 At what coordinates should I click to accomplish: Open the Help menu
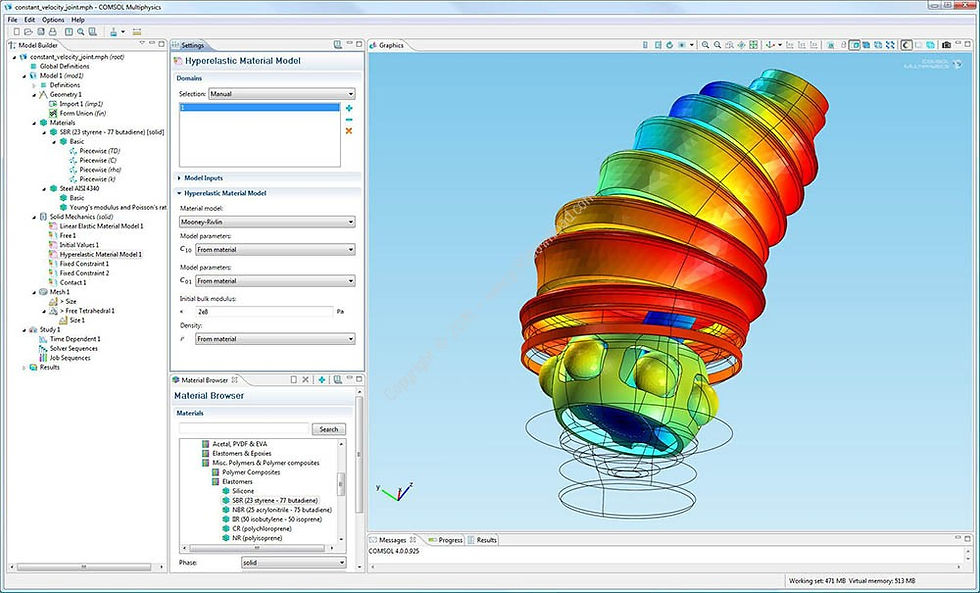pyautogui.click(x=78, y=20)
